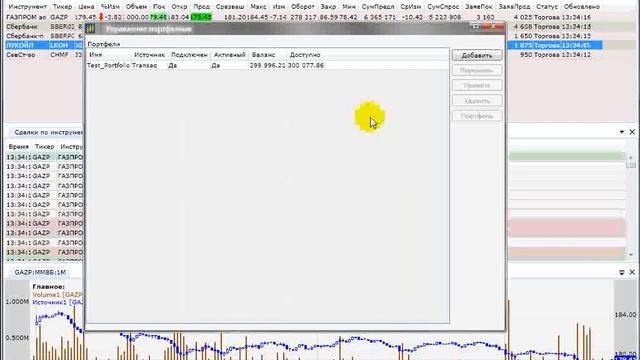Click the red down arrow in GAZP row

click(x=101, y=17)
